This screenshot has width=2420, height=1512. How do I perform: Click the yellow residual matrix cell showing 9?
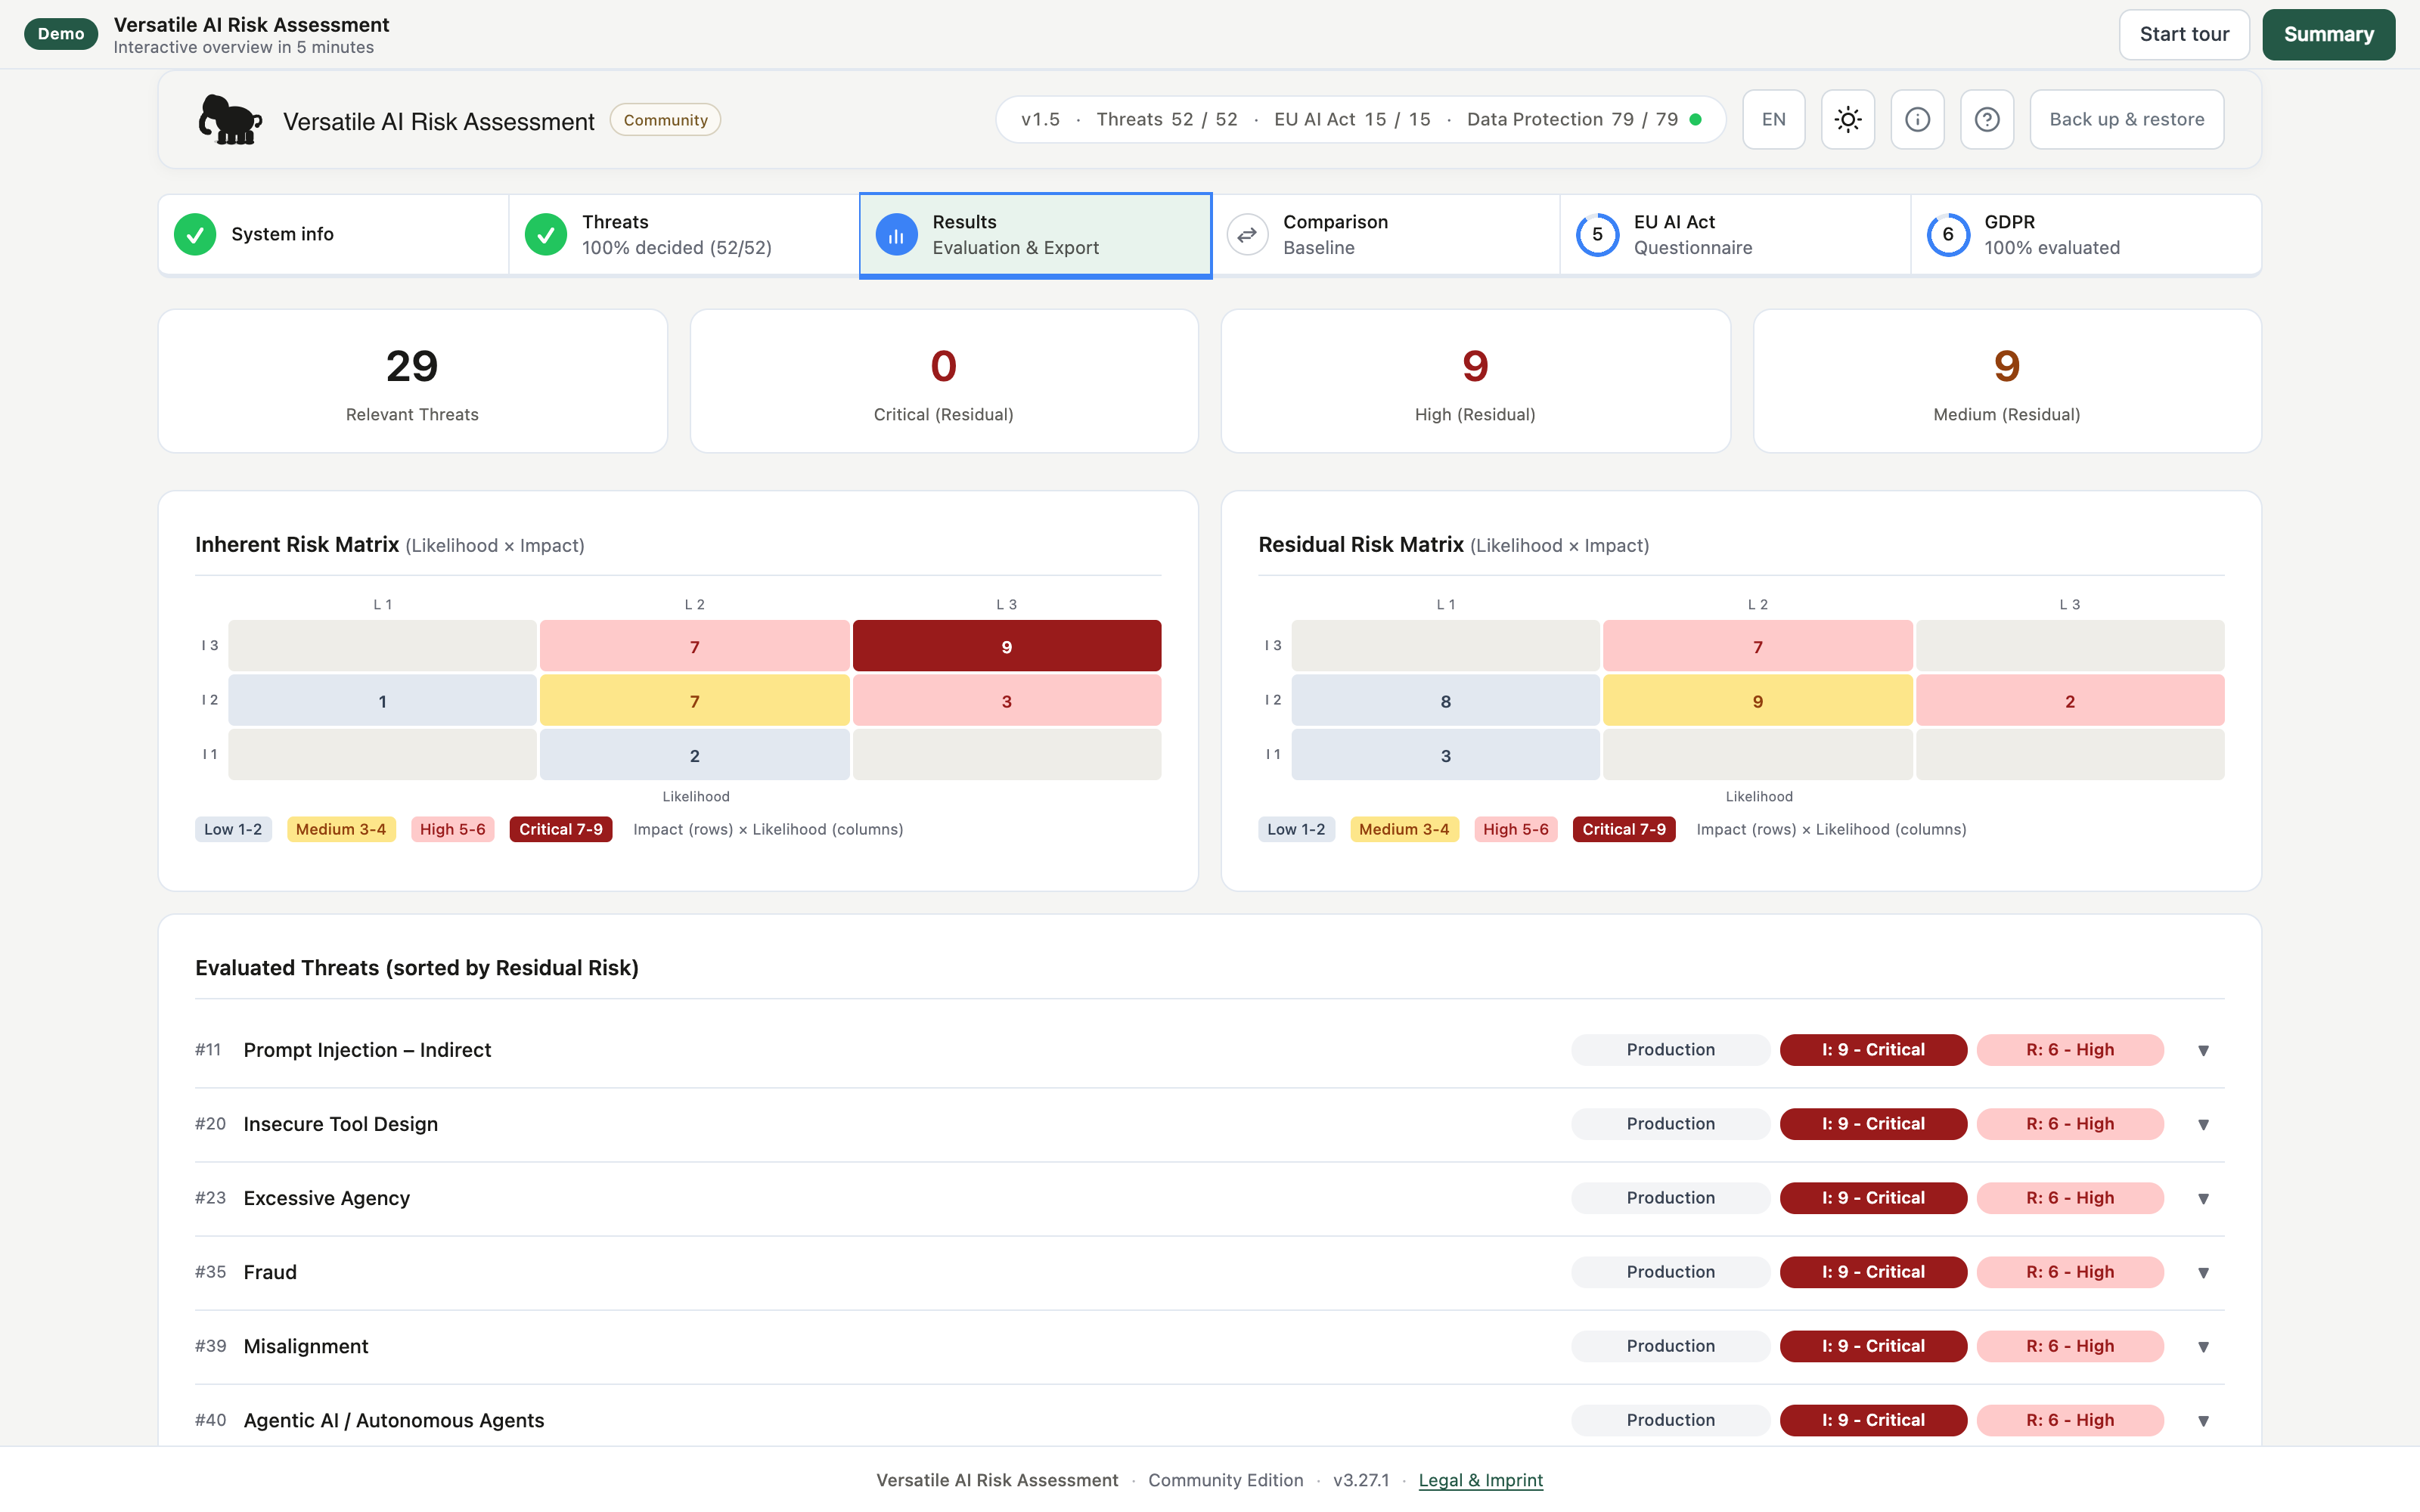1757,701
